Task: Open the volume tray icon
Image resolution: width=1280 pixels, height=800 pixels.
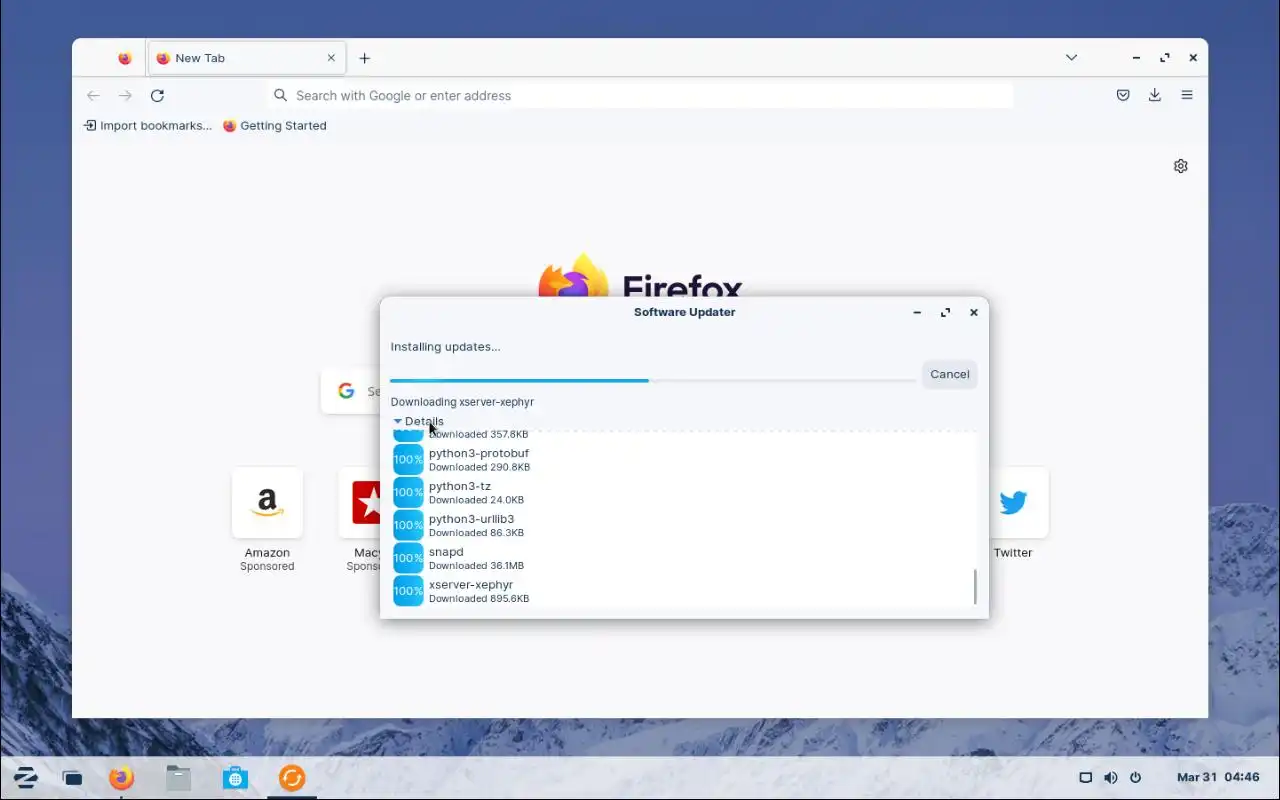Action: [x=1110, y=778]
